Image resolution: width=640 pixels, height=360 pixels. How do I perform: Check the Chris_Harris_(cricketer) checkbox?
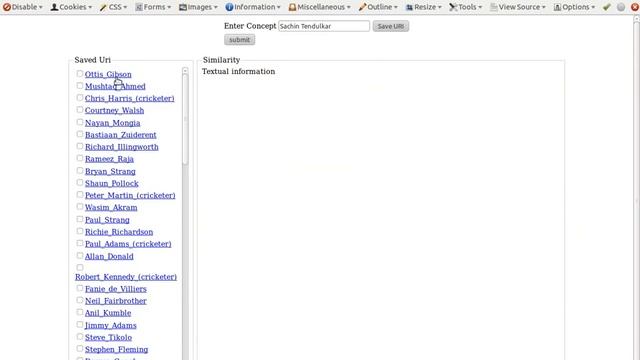pos(80,98)
